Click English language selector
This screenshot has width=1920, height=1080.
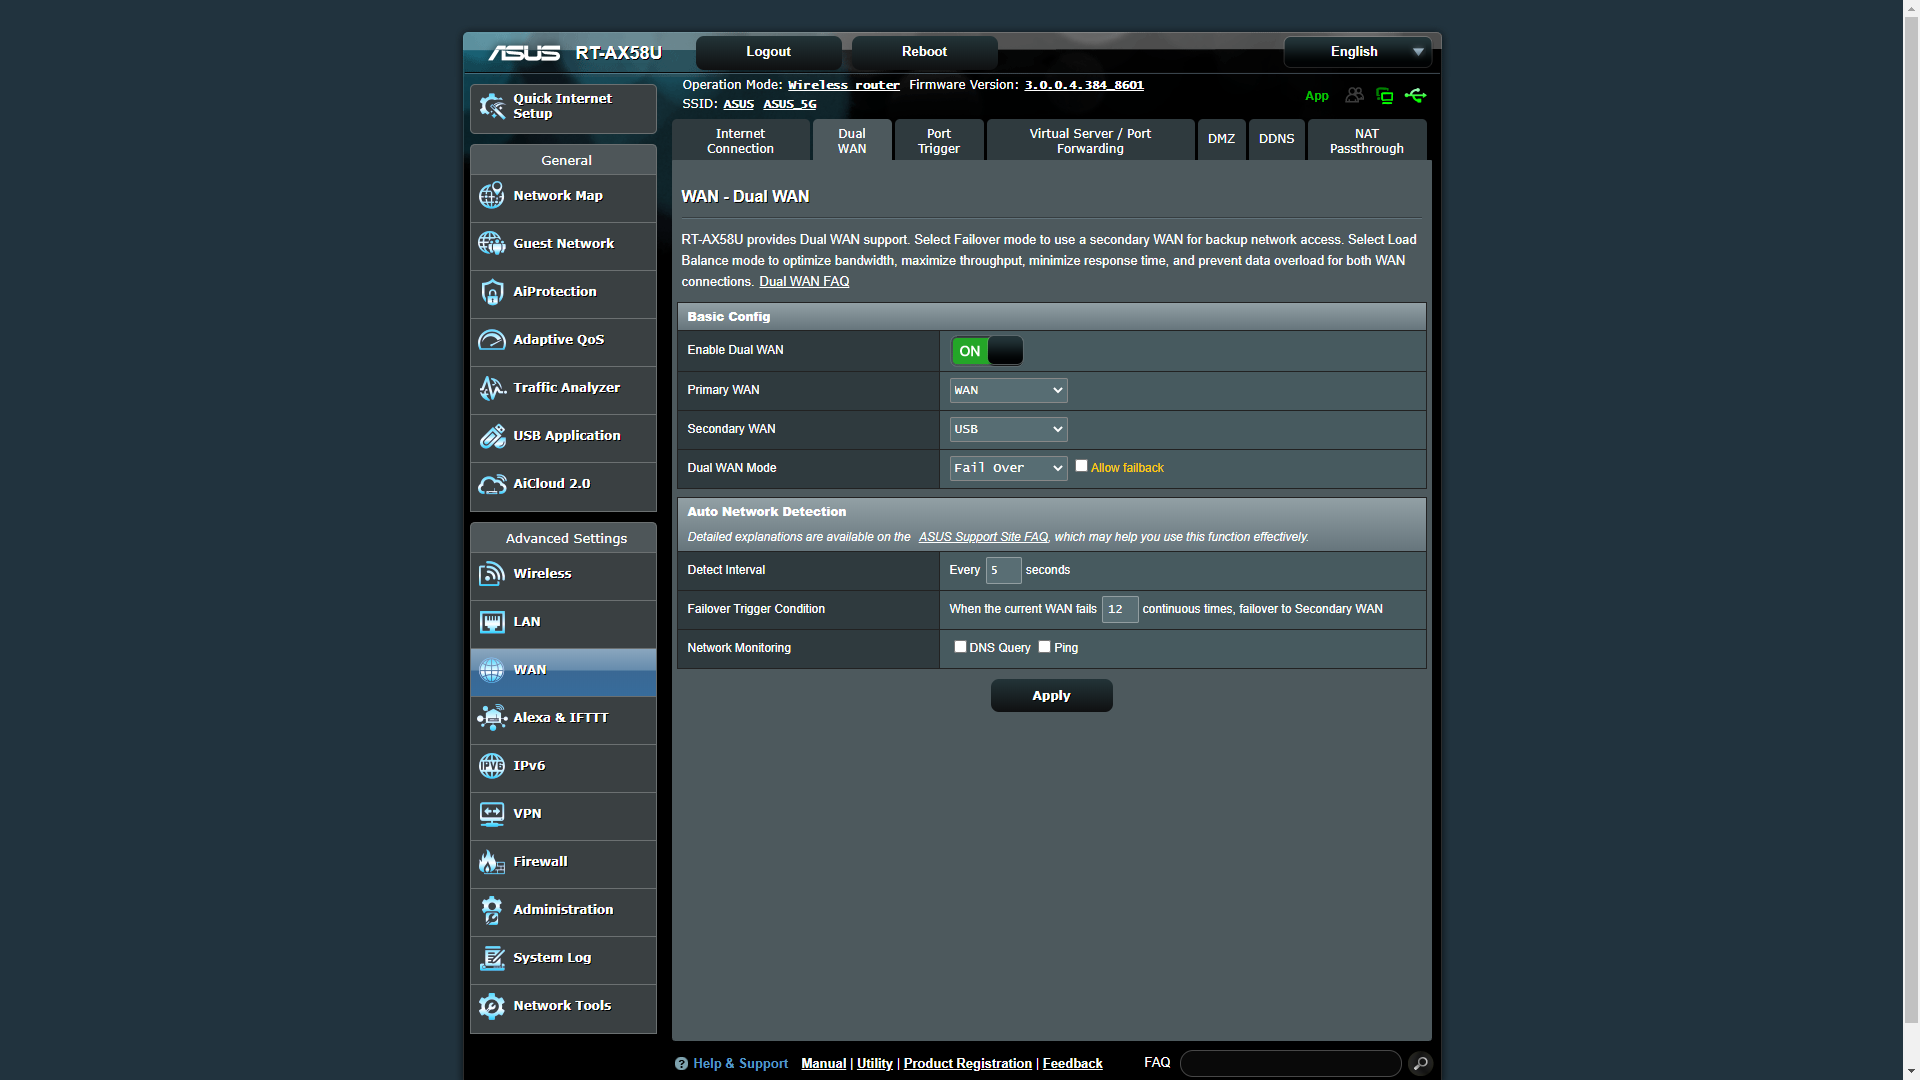tap(1360, 51)
